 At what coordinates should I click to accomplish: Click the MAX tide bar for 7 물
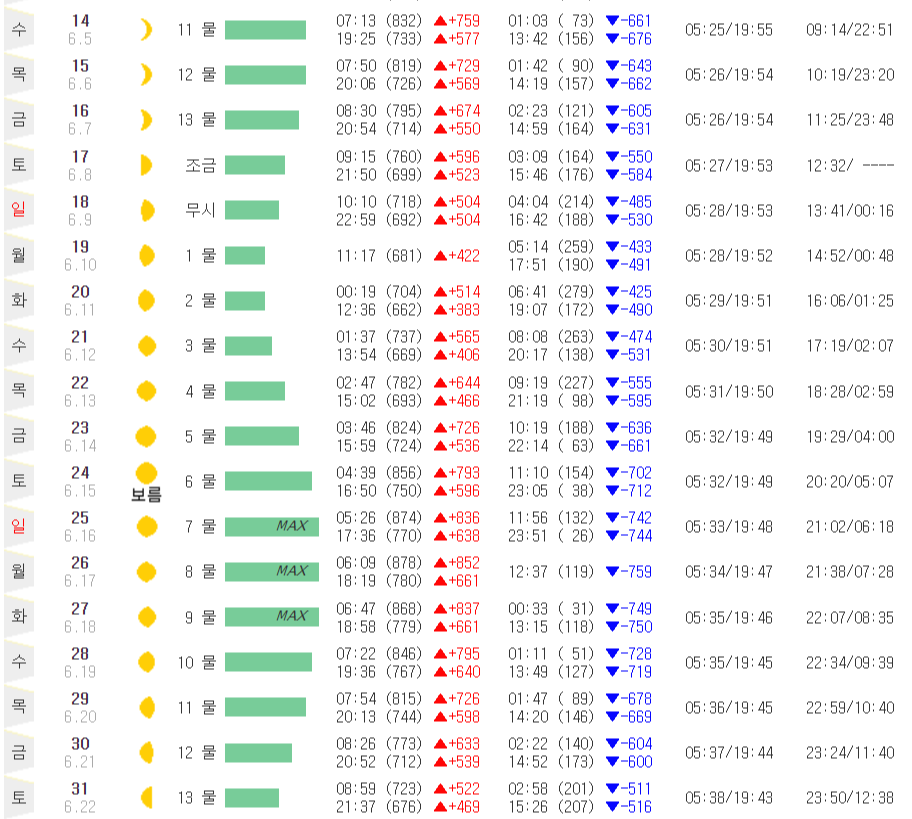tap(272, 526)
